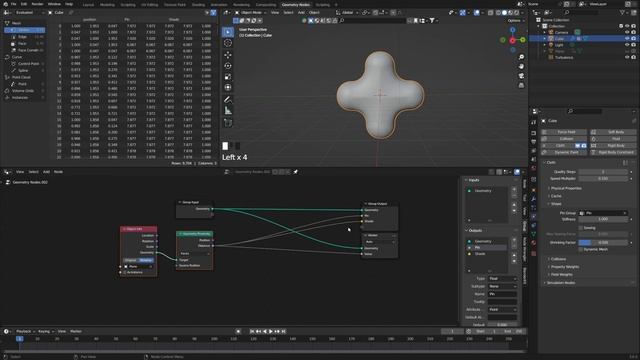
Task: Toggle visibility eye of Light in outliner
Action: tap(627, 45)
